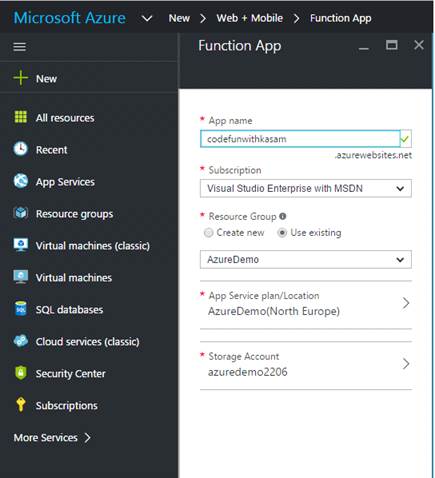Click azuredemo2206 storage value

(247, 372)
